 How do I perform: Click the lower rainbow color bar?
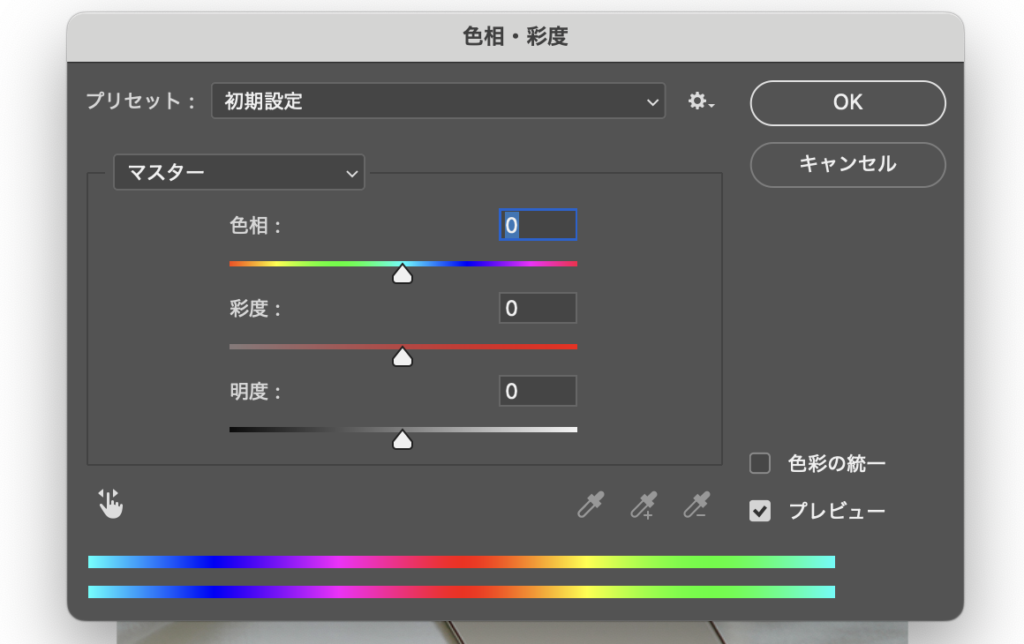[461, 592]
